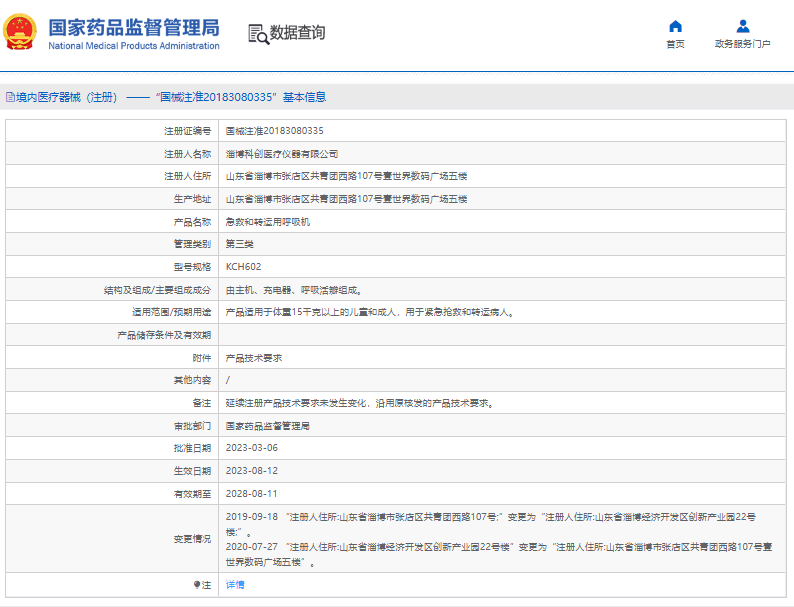This screenshot has width=794, height=607.
Task: Click the 产品技术要求 attachment cell
Action: 254,357
